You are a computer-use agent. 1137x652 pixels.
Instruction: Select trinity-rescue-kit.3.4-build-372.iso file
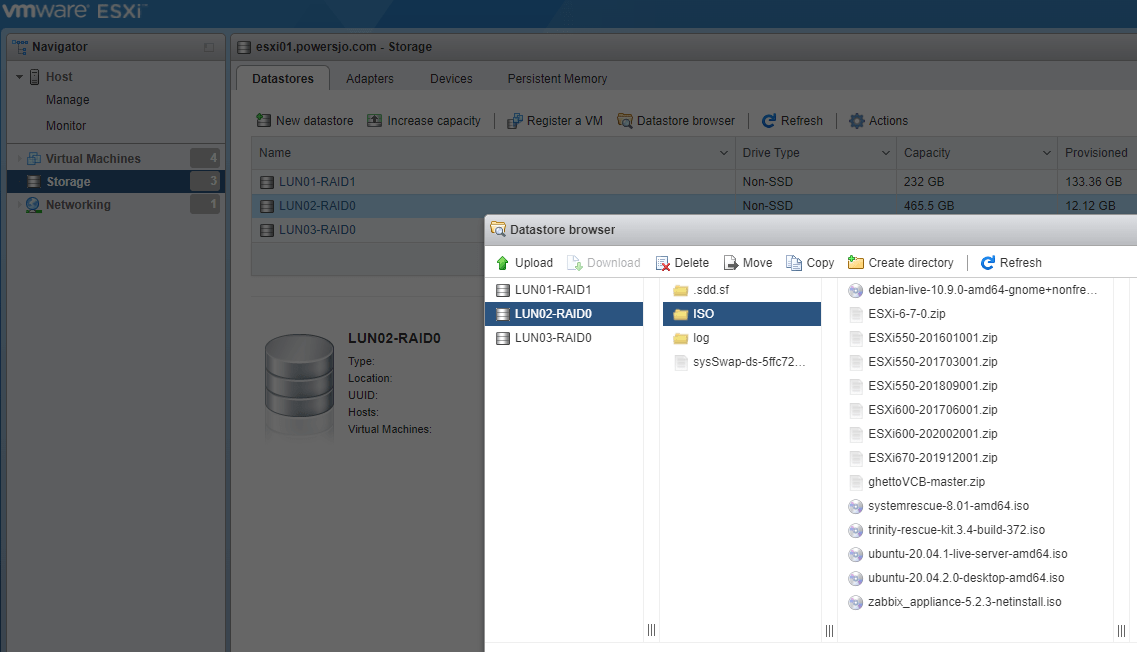pos(947,530)
